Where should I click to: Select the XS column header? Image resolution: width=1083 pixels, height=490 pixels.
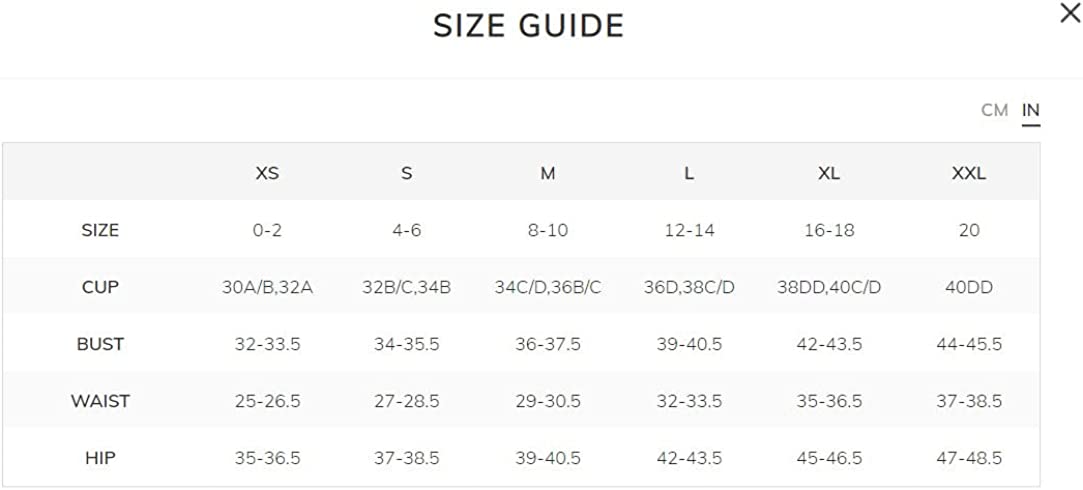coord(267,173)
